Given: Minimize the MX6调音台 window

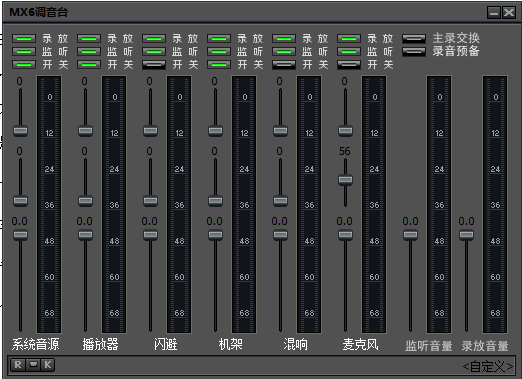Looking at the screenshot, I should click(494, 13).
